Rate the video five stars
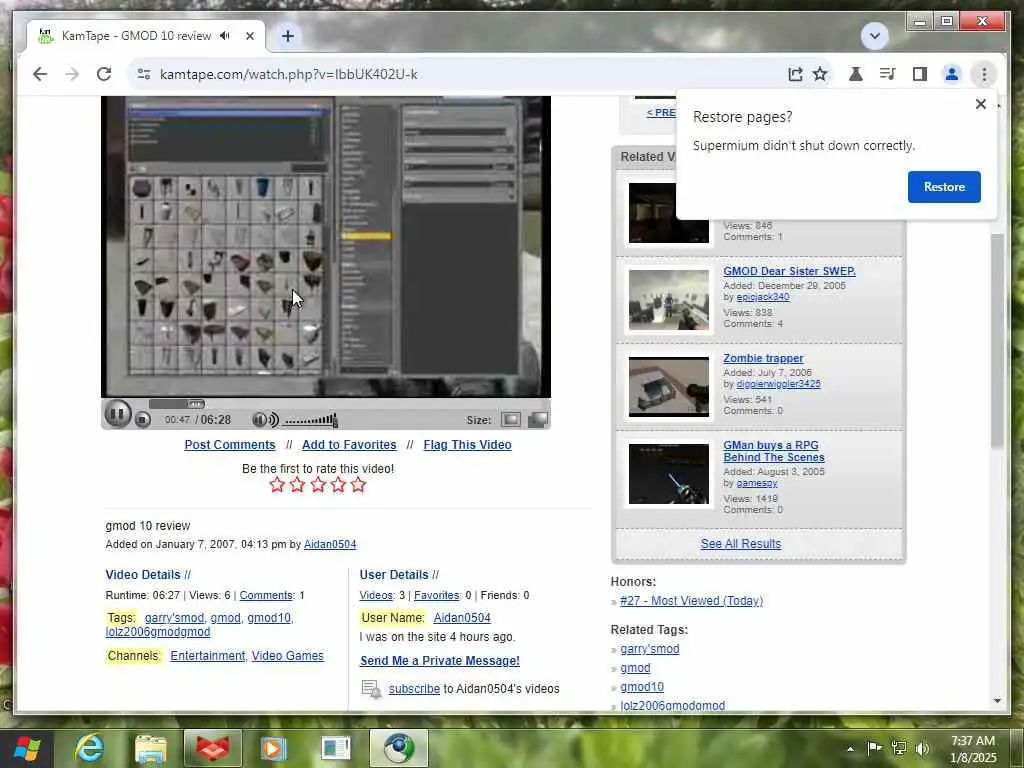 [358, 485]
